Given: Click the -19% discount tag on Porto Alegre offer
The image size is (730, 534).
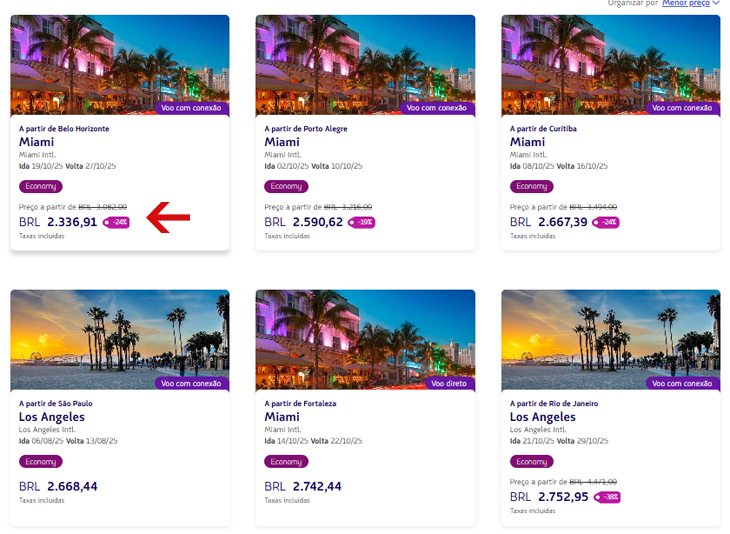Looking at the screenshot, I should (362, 223).
